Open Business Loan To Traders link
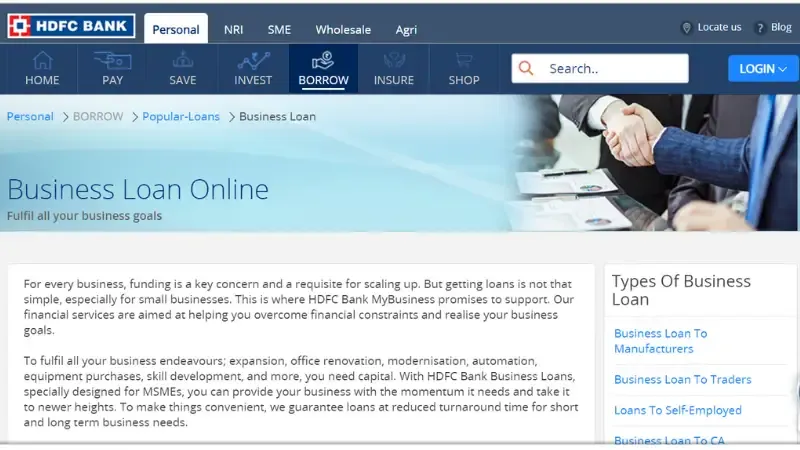 point(683,380)
